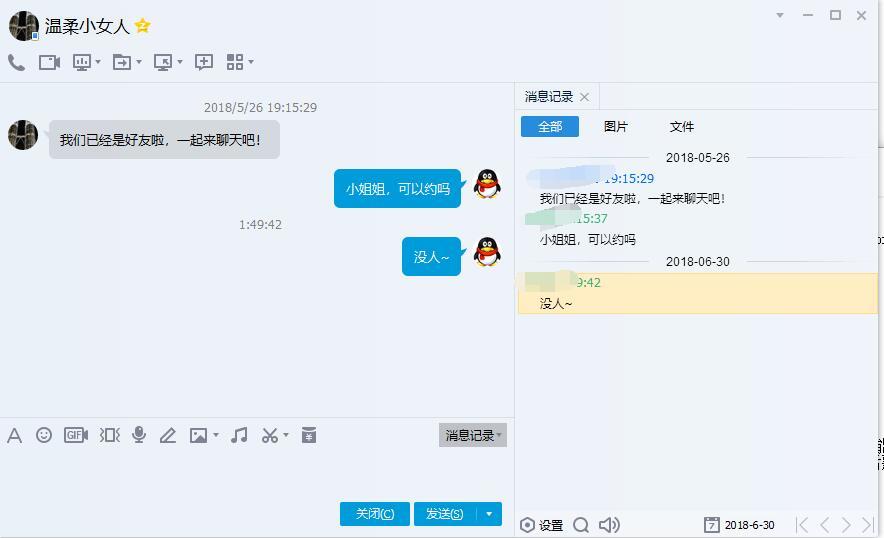Image resolution: width=884 pixels, height=538 pixels.
Task: Open the emoji picker
Action: (44, 435)
